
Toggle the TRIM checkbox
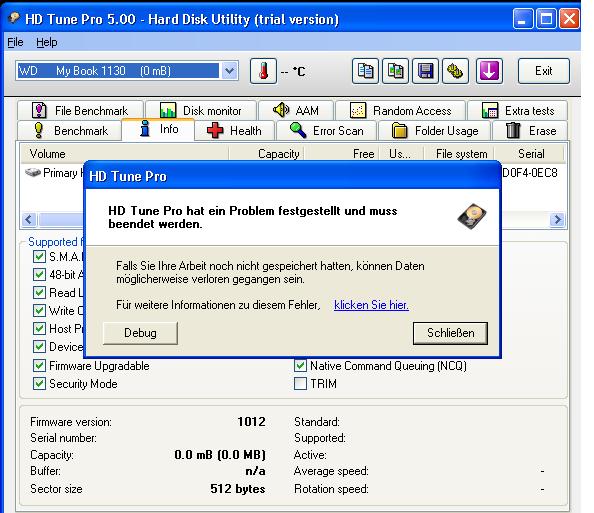300,384
